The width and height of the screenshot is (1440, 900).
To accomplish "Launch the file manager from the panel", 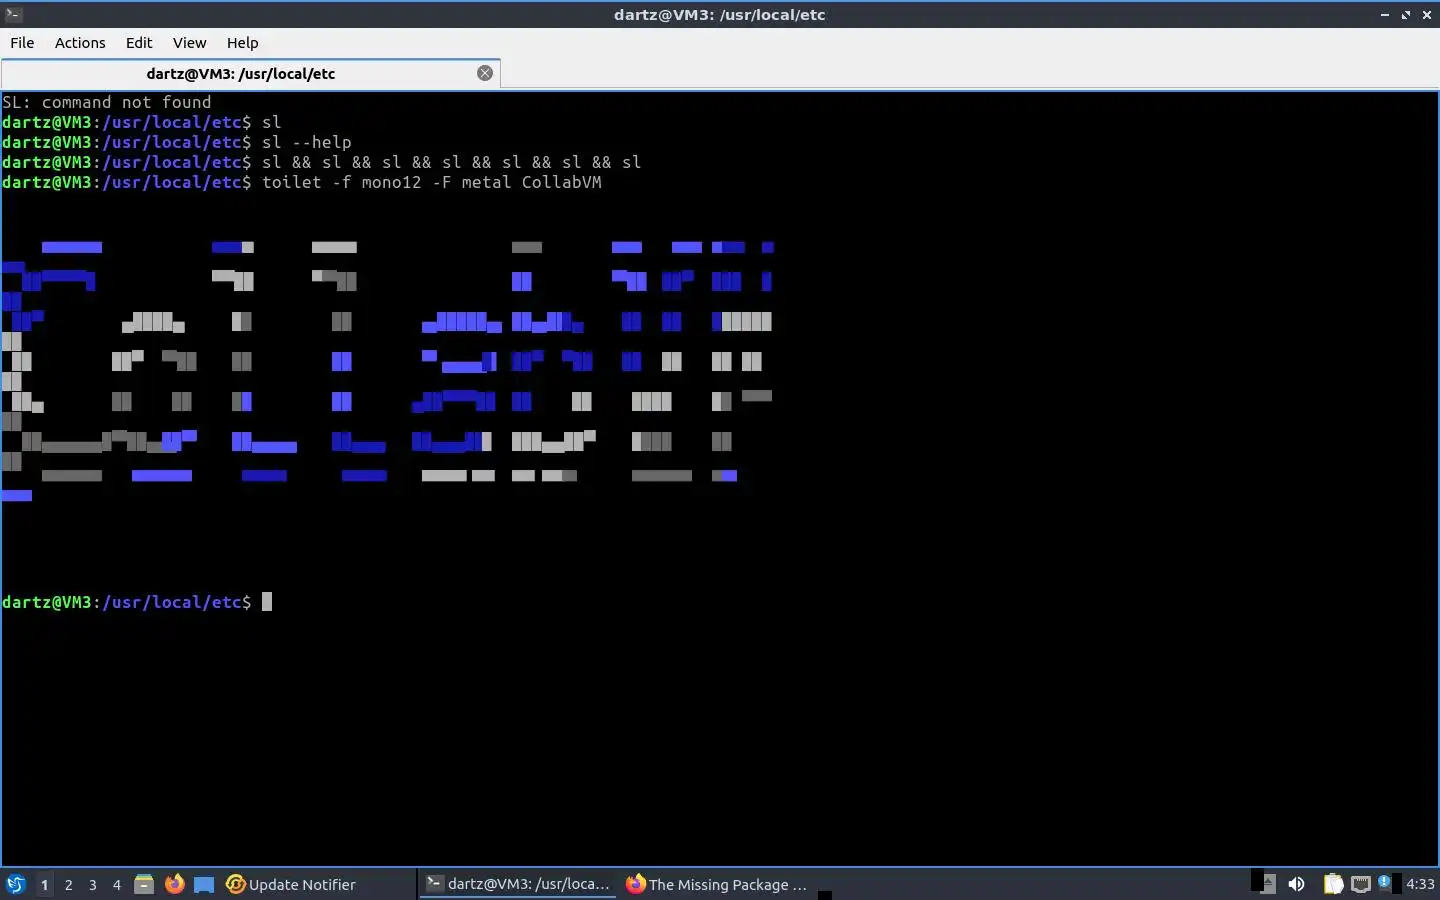I will click(144, 884).
